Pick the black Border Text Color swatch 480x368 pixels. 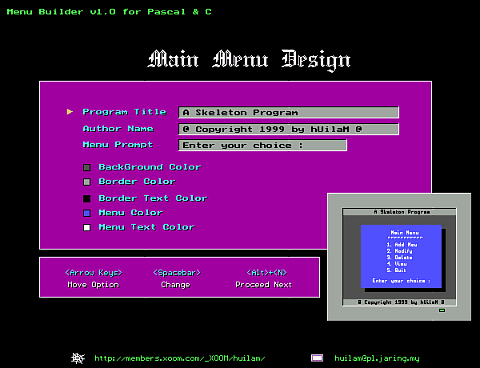(x=87, y=199)
